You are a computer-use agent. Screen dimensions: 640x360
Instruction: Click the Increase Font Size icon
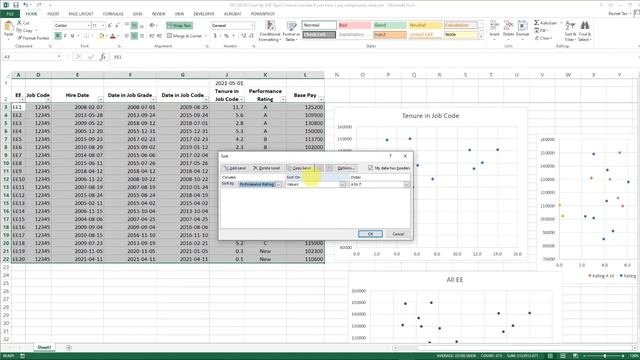pyautogui.click(x=109, y=25)
